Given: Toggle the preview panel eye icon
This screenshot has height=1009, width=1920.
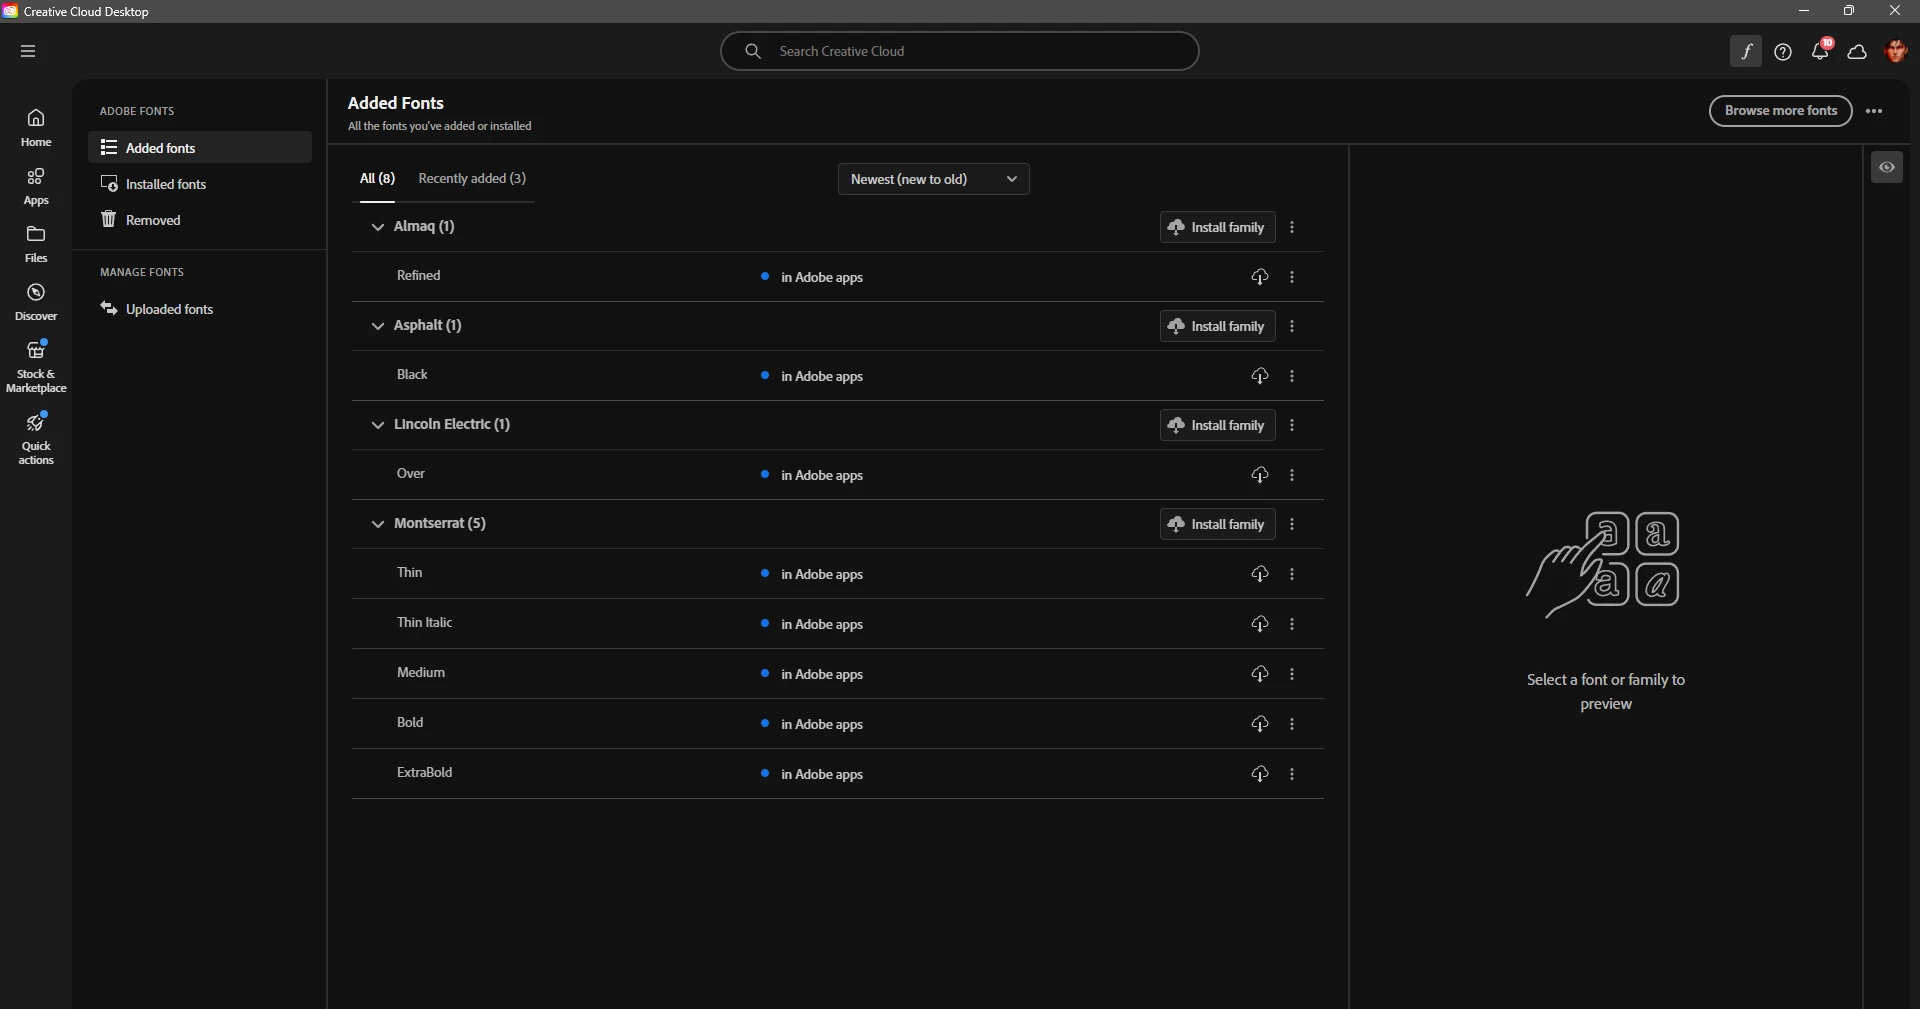Looking at the screenshot, I should pyautogui.click(x=1887, y=167).
